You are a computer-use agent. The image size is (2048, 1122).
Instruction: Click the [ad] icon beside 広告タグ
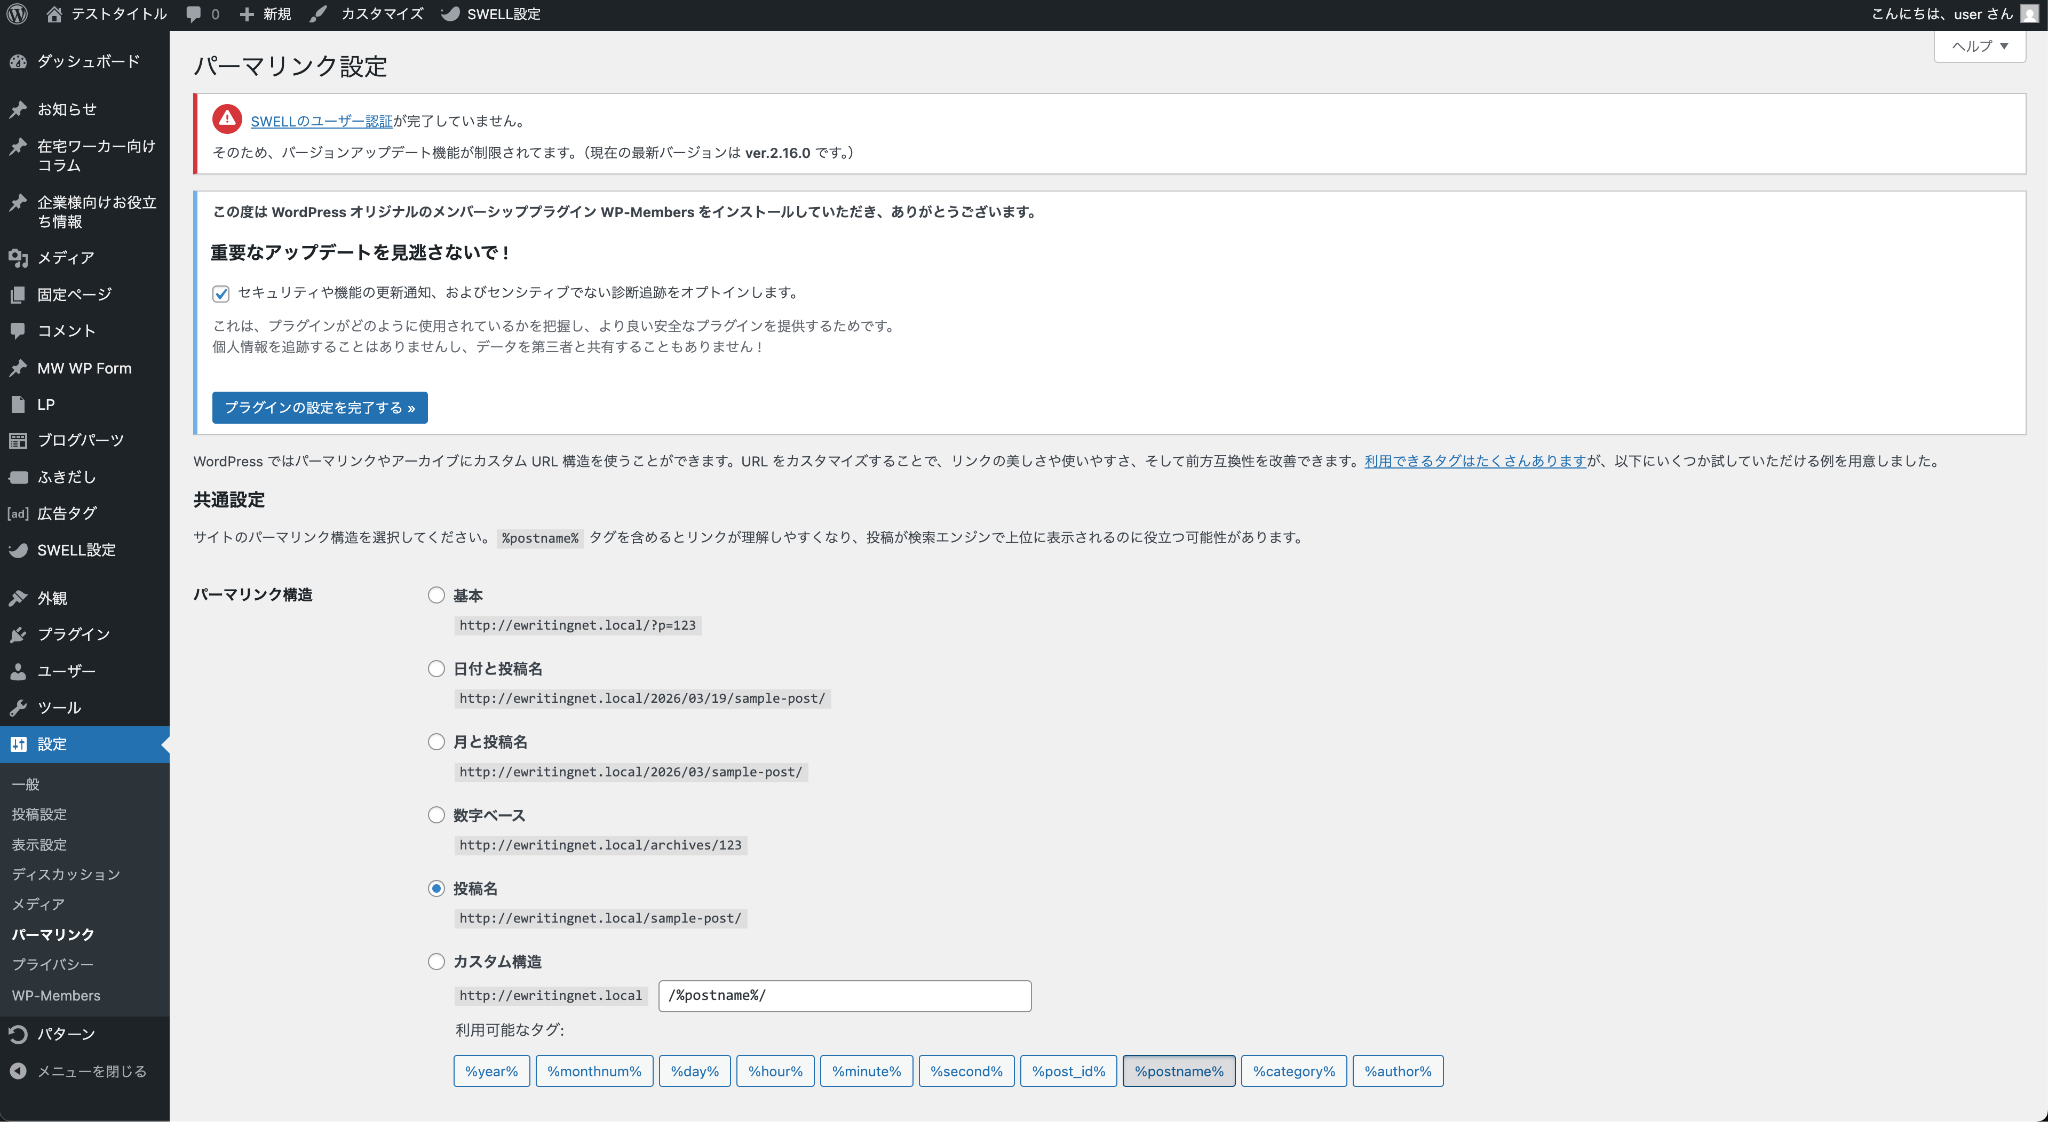click(x=18, y=513)
